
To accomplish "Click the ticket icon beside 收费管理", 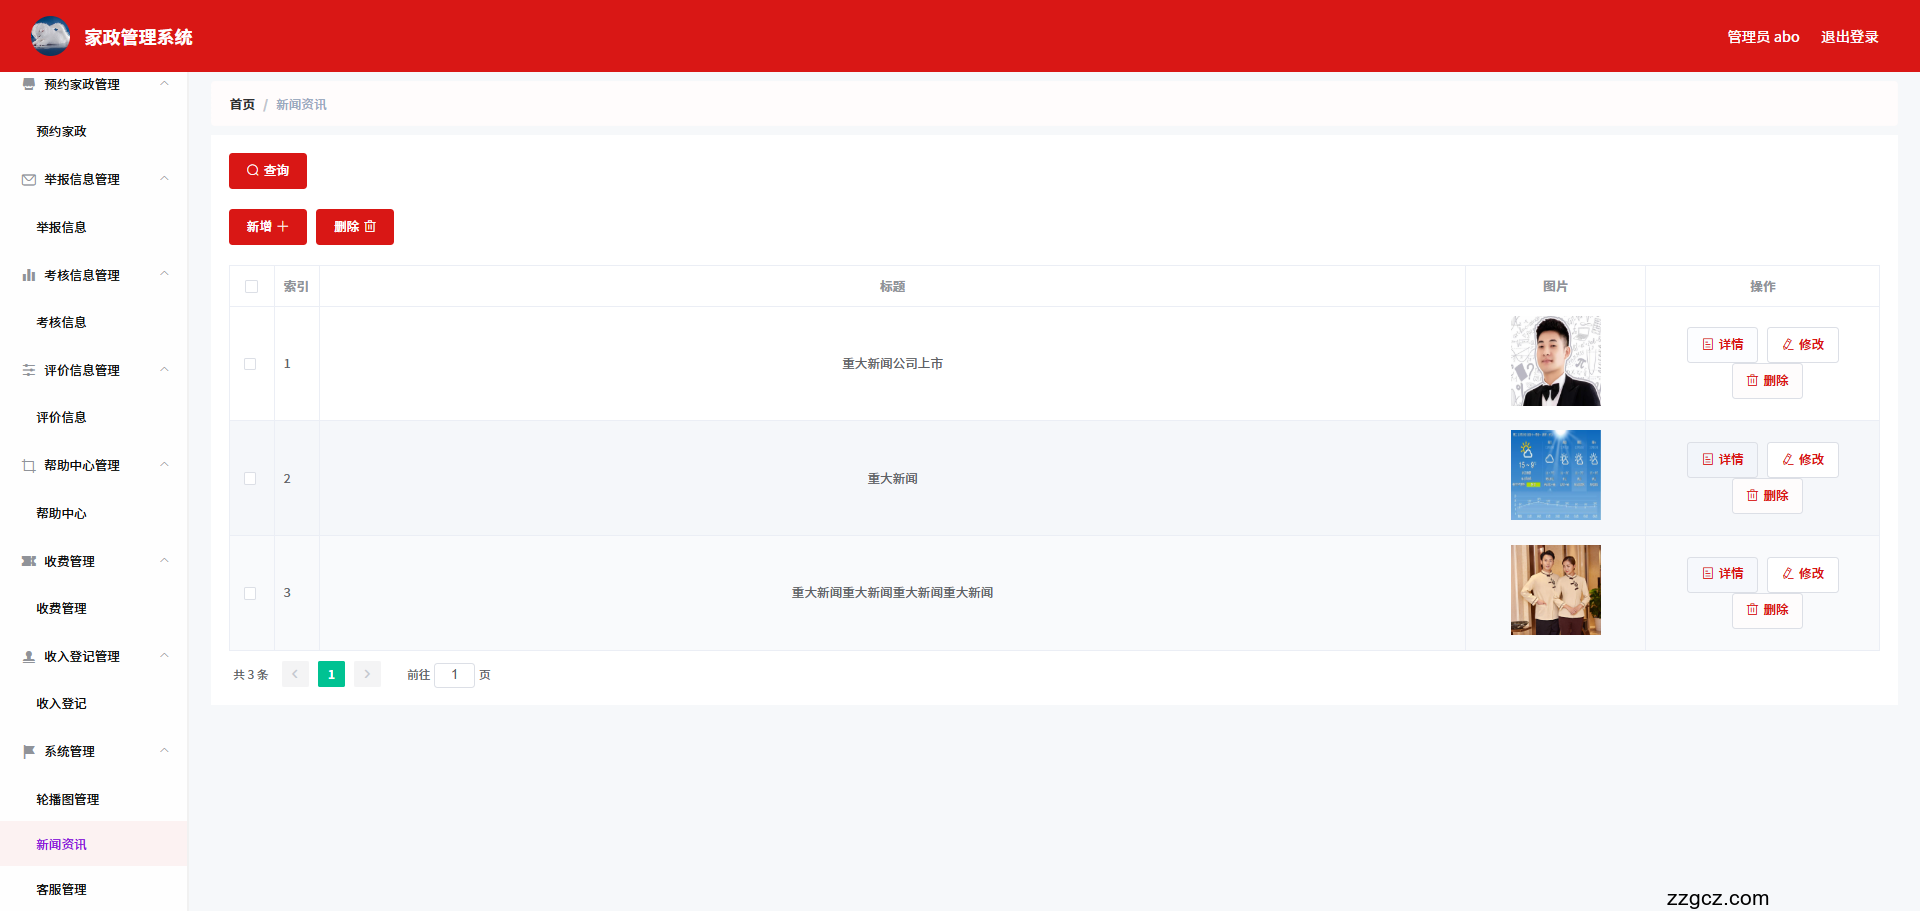I will [29, 561].
